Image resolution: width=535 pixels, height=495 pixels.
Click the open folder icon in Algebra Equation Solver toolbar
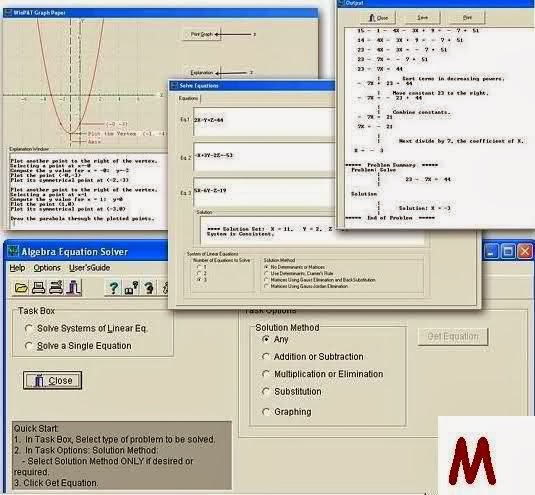[x=21, y=288]
